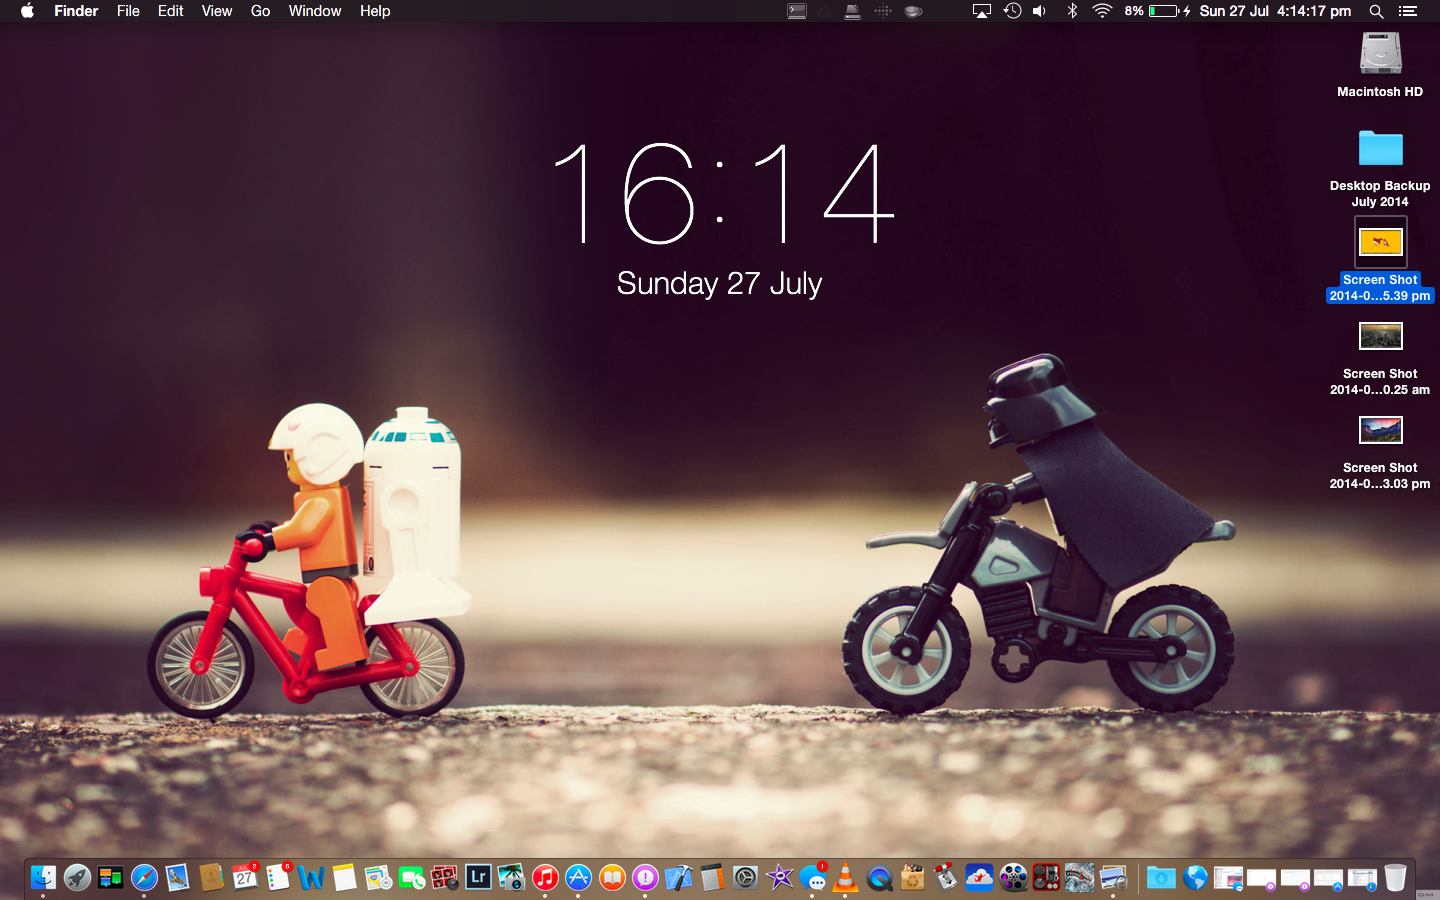Screen dimensions: 1440x900
Task: Open Notification Center list icon
Action: coord(1408,11)
